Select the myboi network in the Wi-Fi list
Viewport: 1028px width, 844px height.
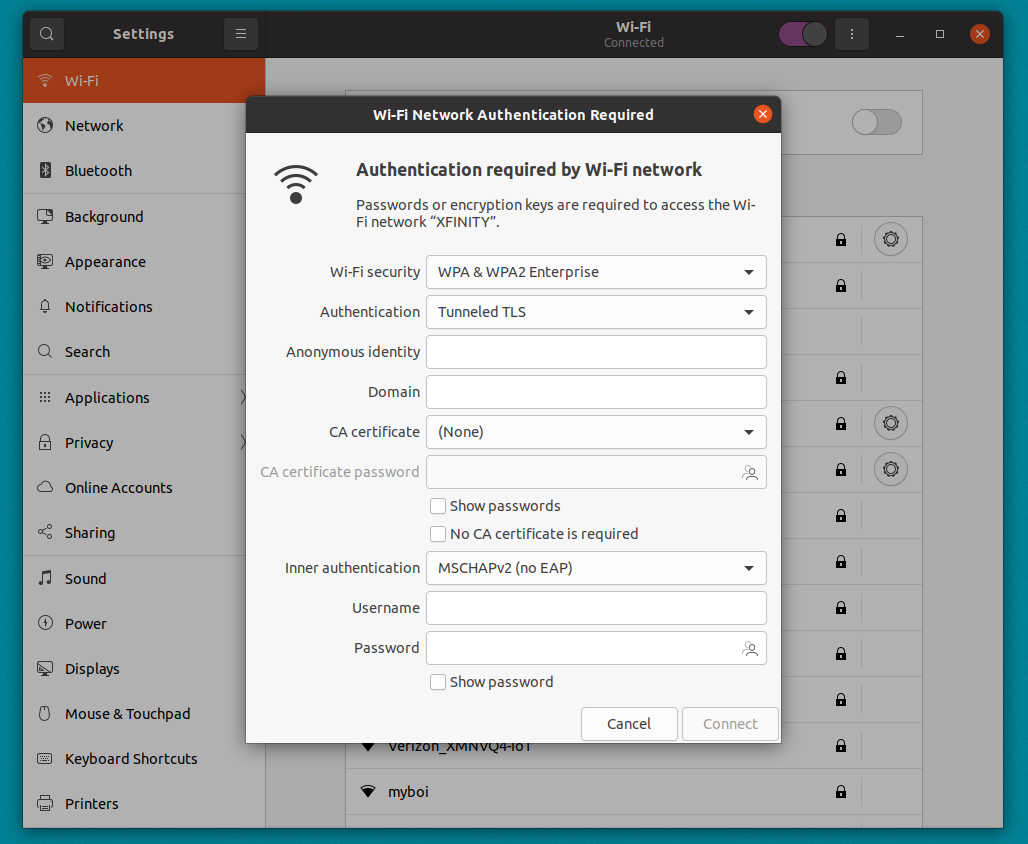click(634, 792)
